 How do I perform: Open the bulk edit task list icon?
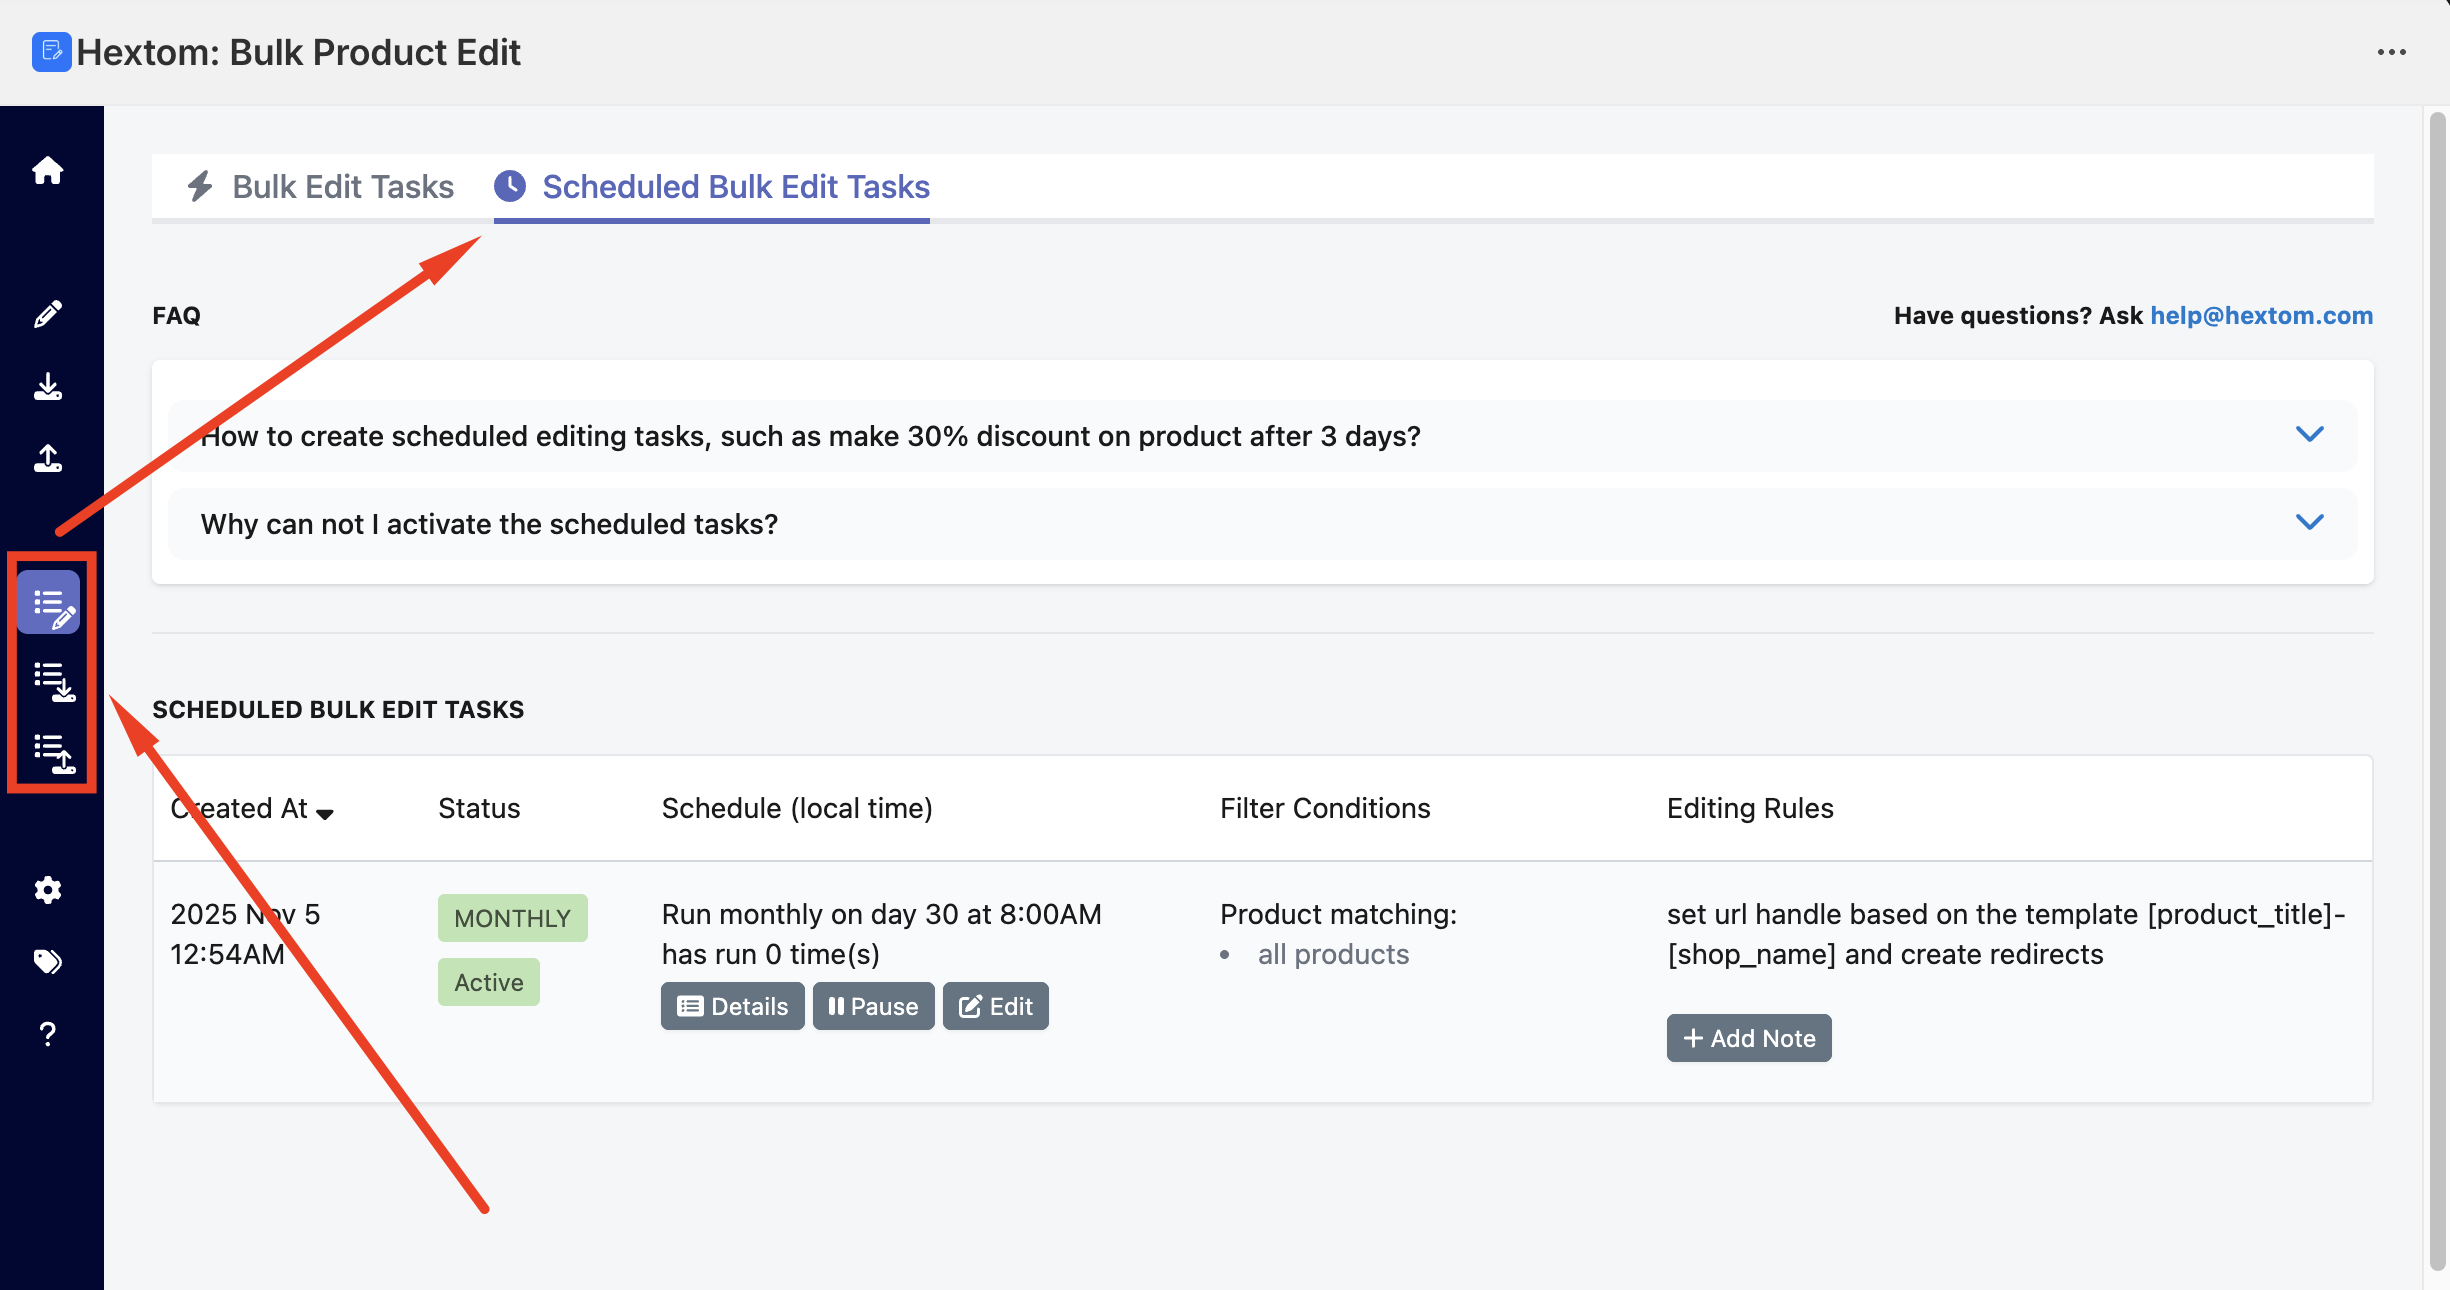[49, 603]
